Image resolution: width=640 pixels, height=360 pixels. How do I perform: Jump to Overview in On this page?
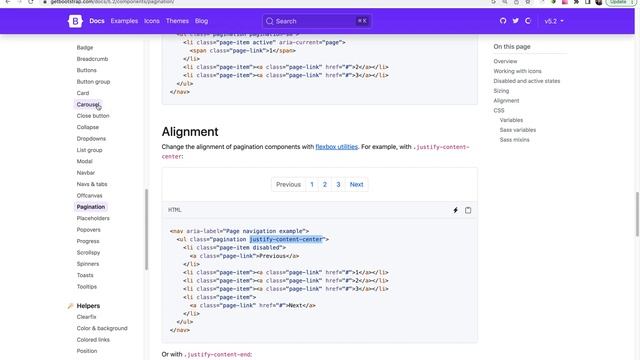pos(505,61)
